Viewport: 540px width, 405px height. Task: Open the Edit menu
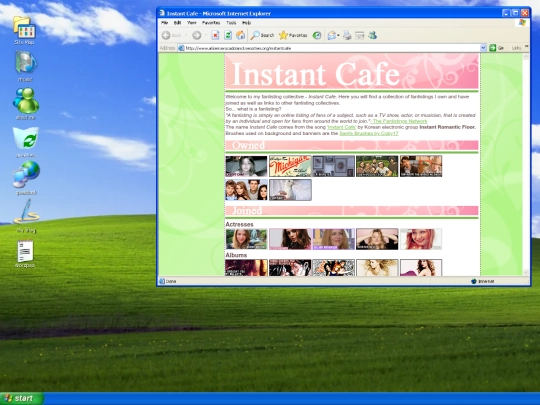pos(177,23)
